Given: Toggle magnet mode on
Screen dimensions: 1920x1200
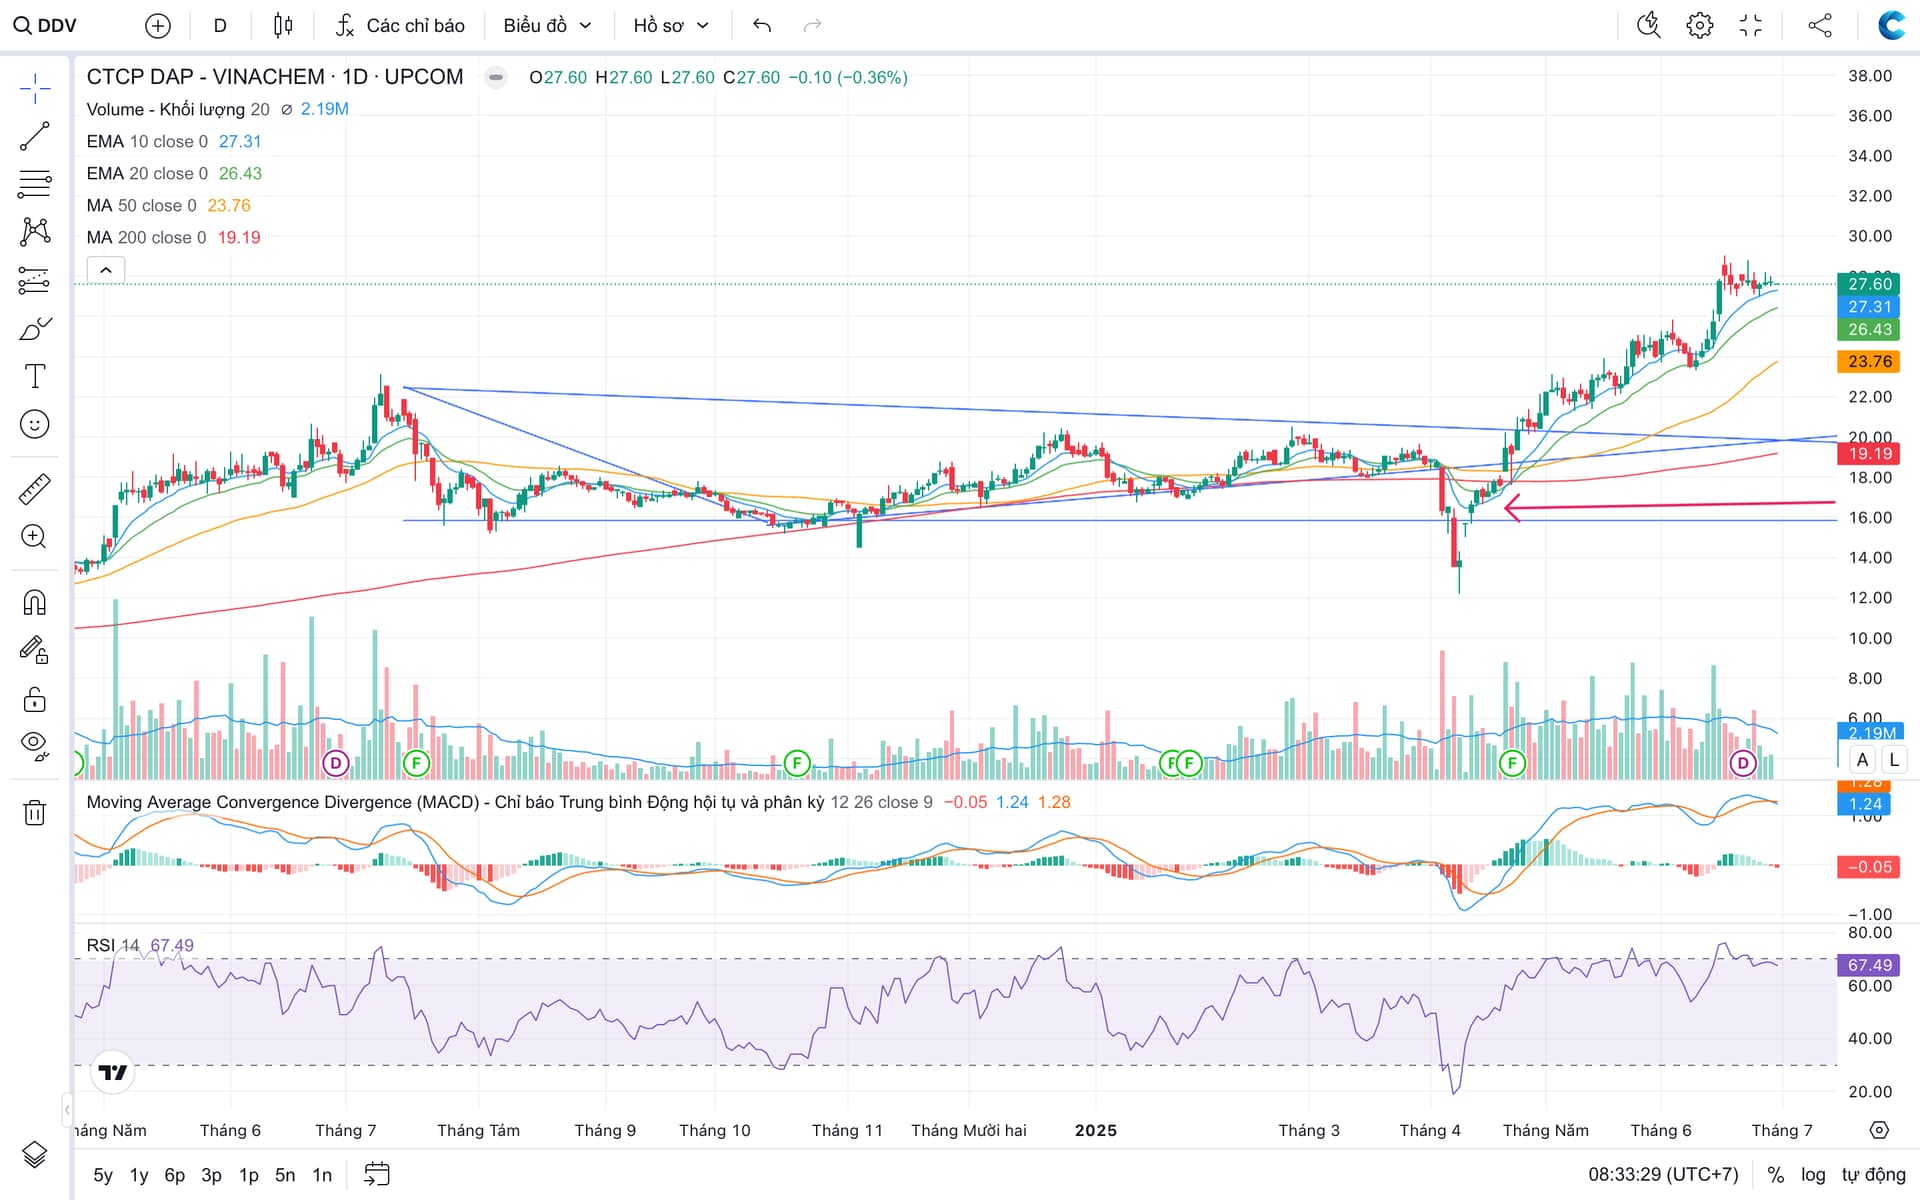Looking at the screenshot, I should point(34,603).
